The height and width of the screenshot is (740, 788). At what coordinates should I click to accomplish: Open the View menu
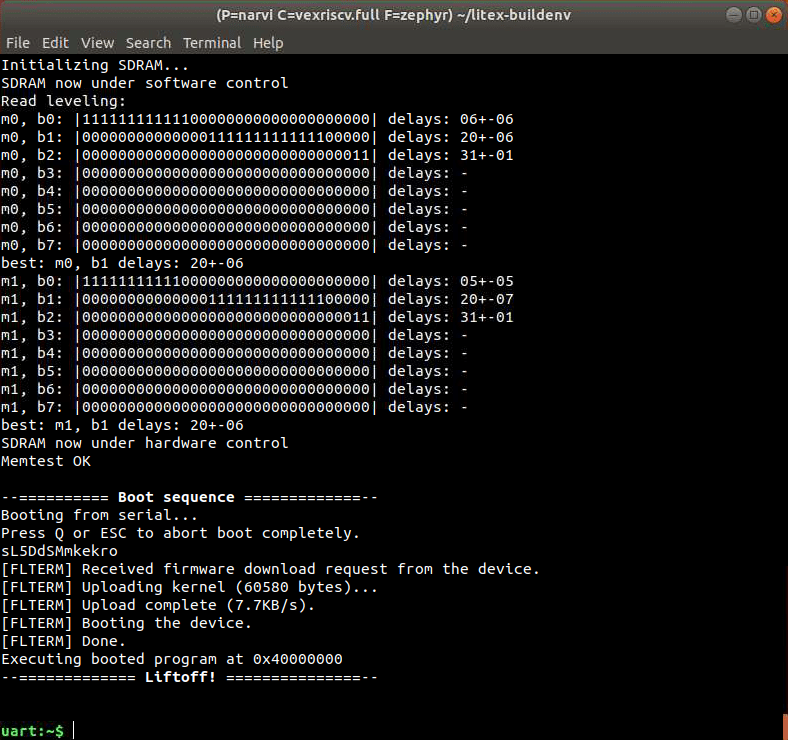(x=97, y=43)
